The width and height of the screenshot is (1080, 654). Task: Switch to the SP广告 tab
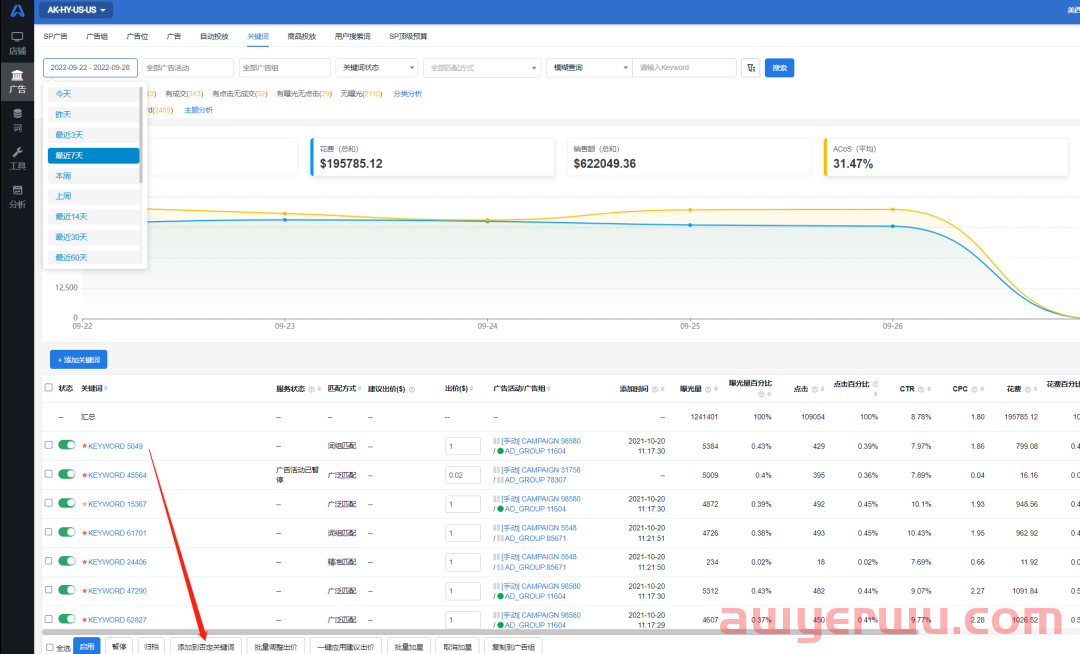(56, 36)
